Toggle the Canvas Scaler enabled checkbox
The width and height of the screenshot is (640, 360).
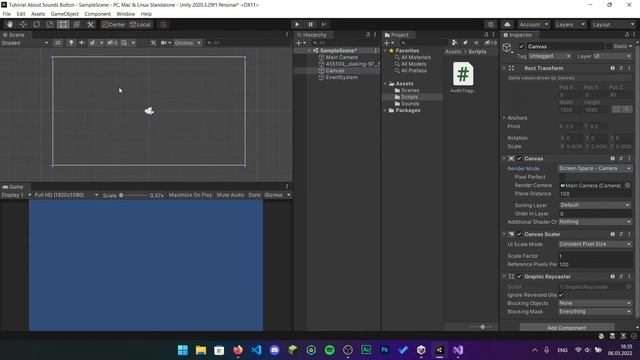coord(519,234)
